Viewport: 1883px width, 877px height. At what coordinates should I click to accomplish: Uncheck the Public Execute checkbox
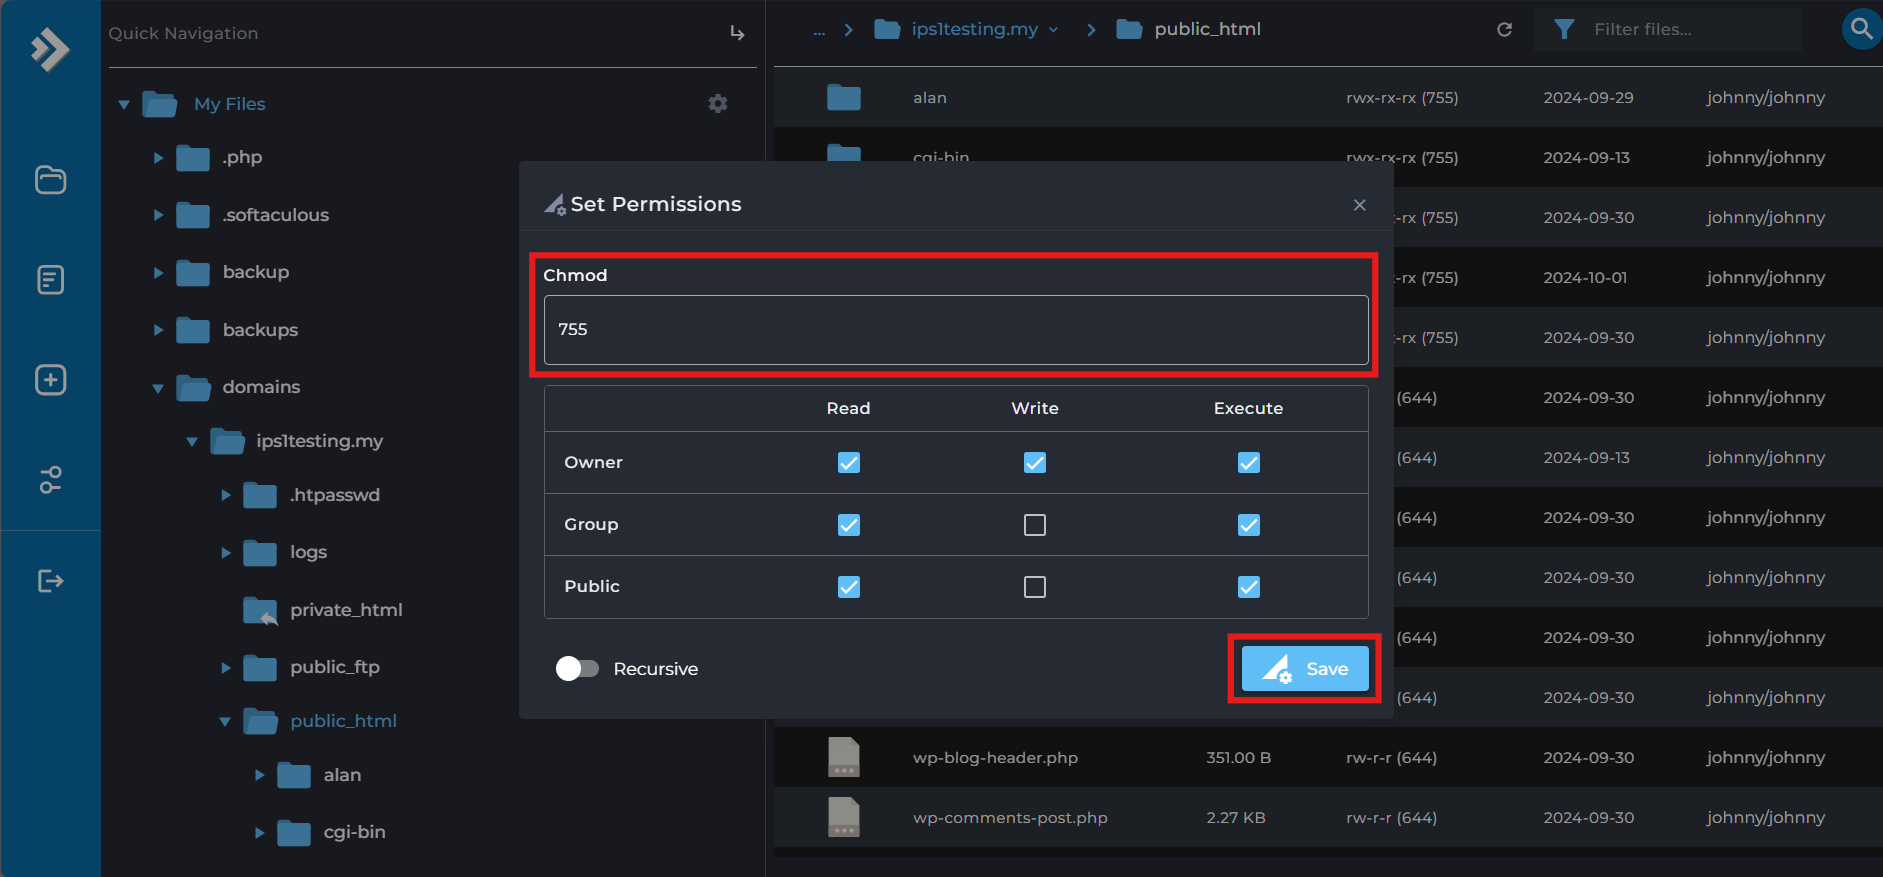(x=1248, y=587)
